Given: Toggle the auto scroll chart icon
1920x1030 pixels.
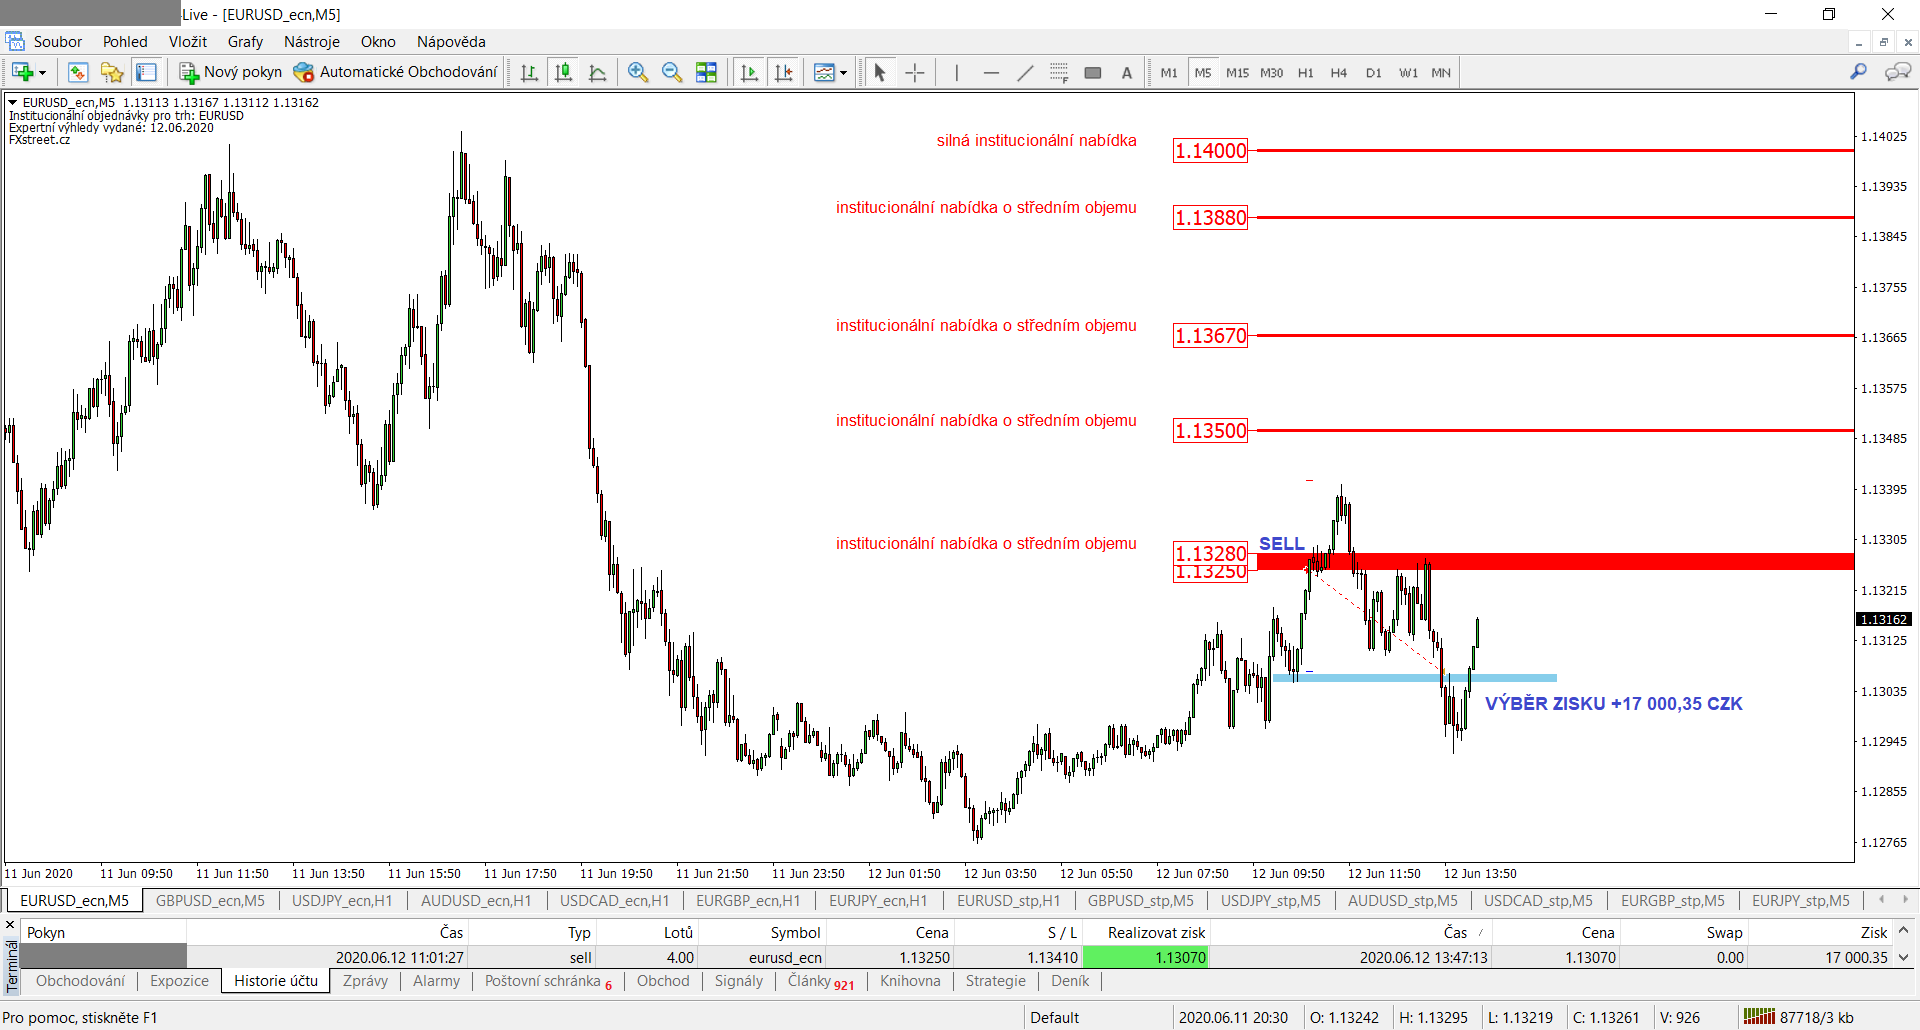Looking at the screenshot, I should (749, 72).
